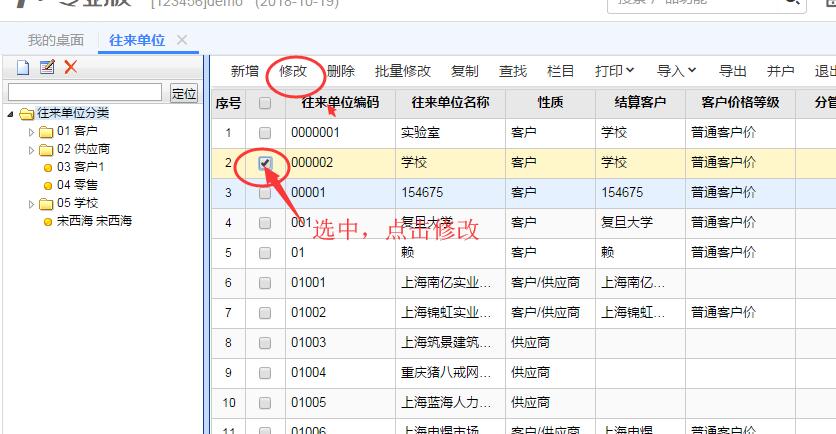836x434 pixels.
Task: Open the 导入 dropdown menu
Action: (676, 71)
